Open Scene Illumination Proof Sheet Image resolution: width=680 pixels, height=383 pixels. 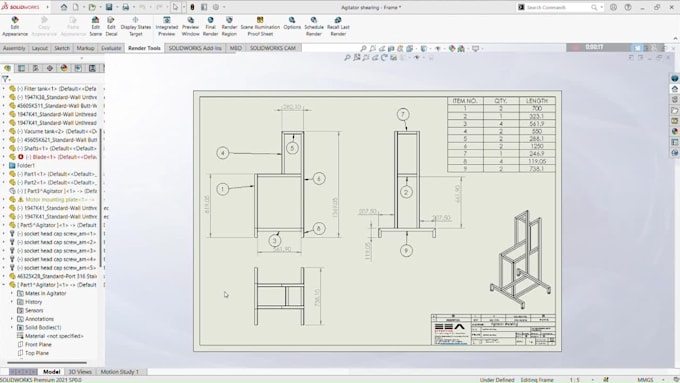(x=260, y=26)
